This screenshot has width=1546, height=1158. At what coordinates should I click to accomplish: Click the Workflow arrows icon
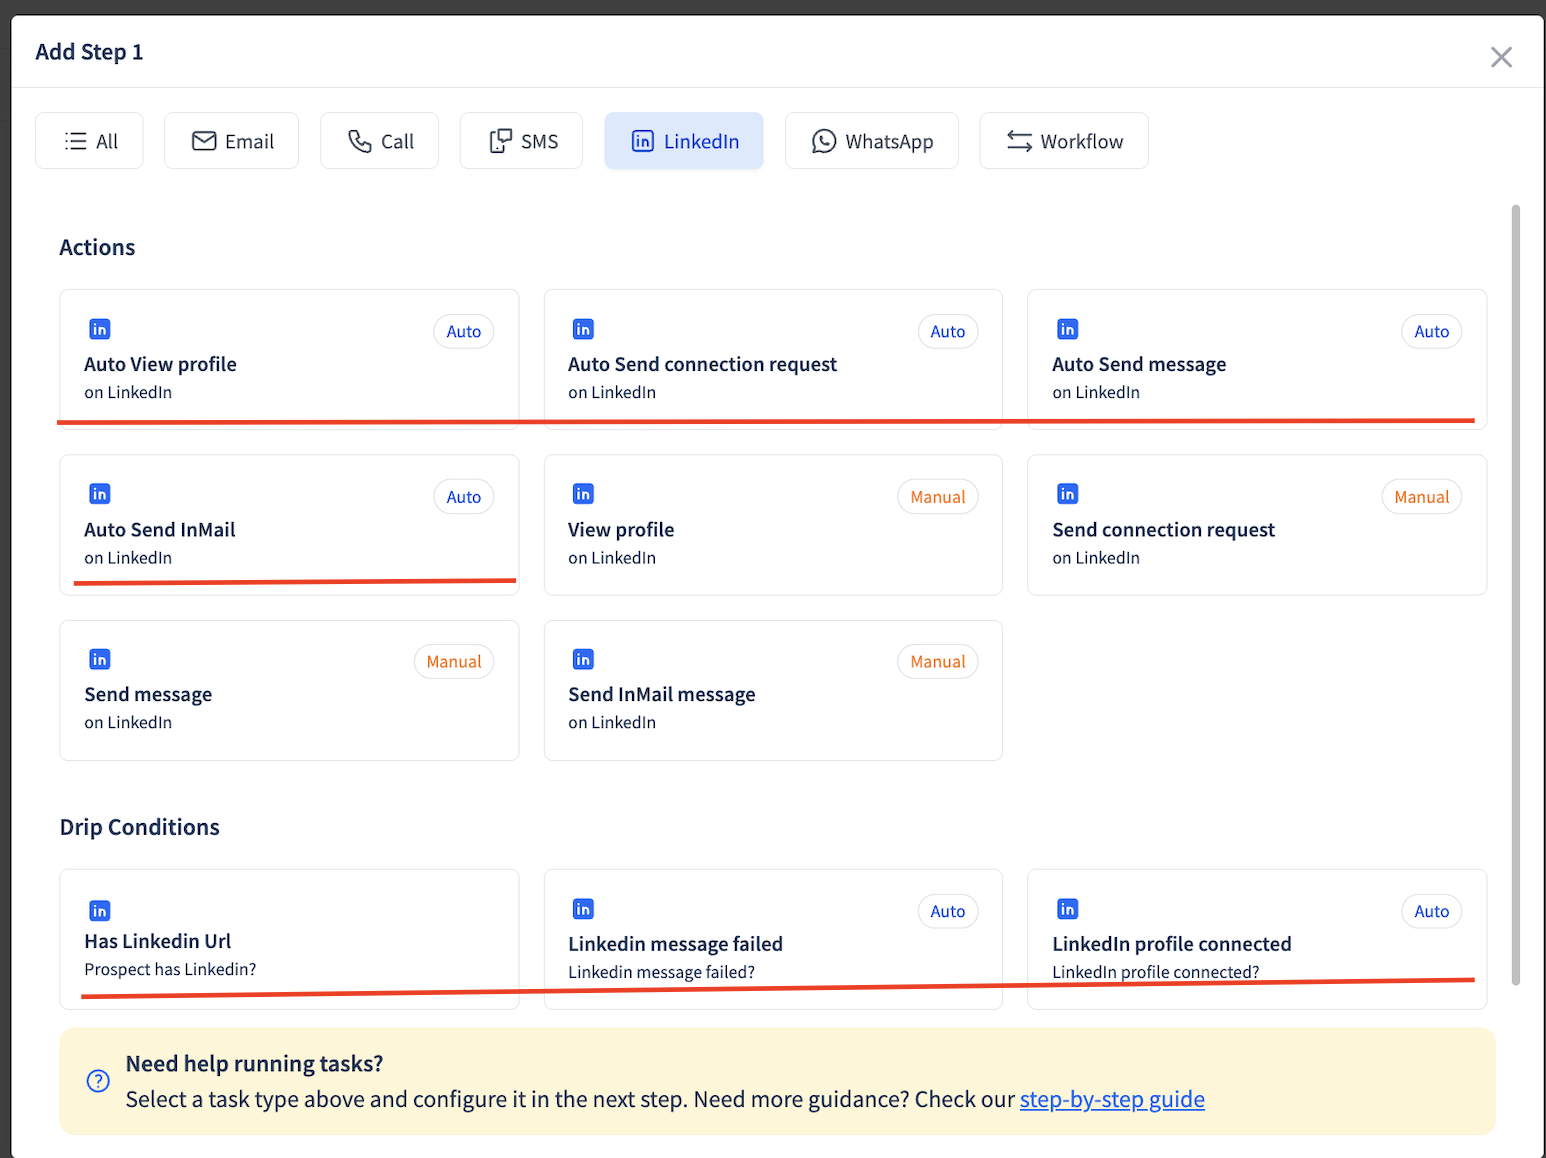click(x=1019, y=141)
